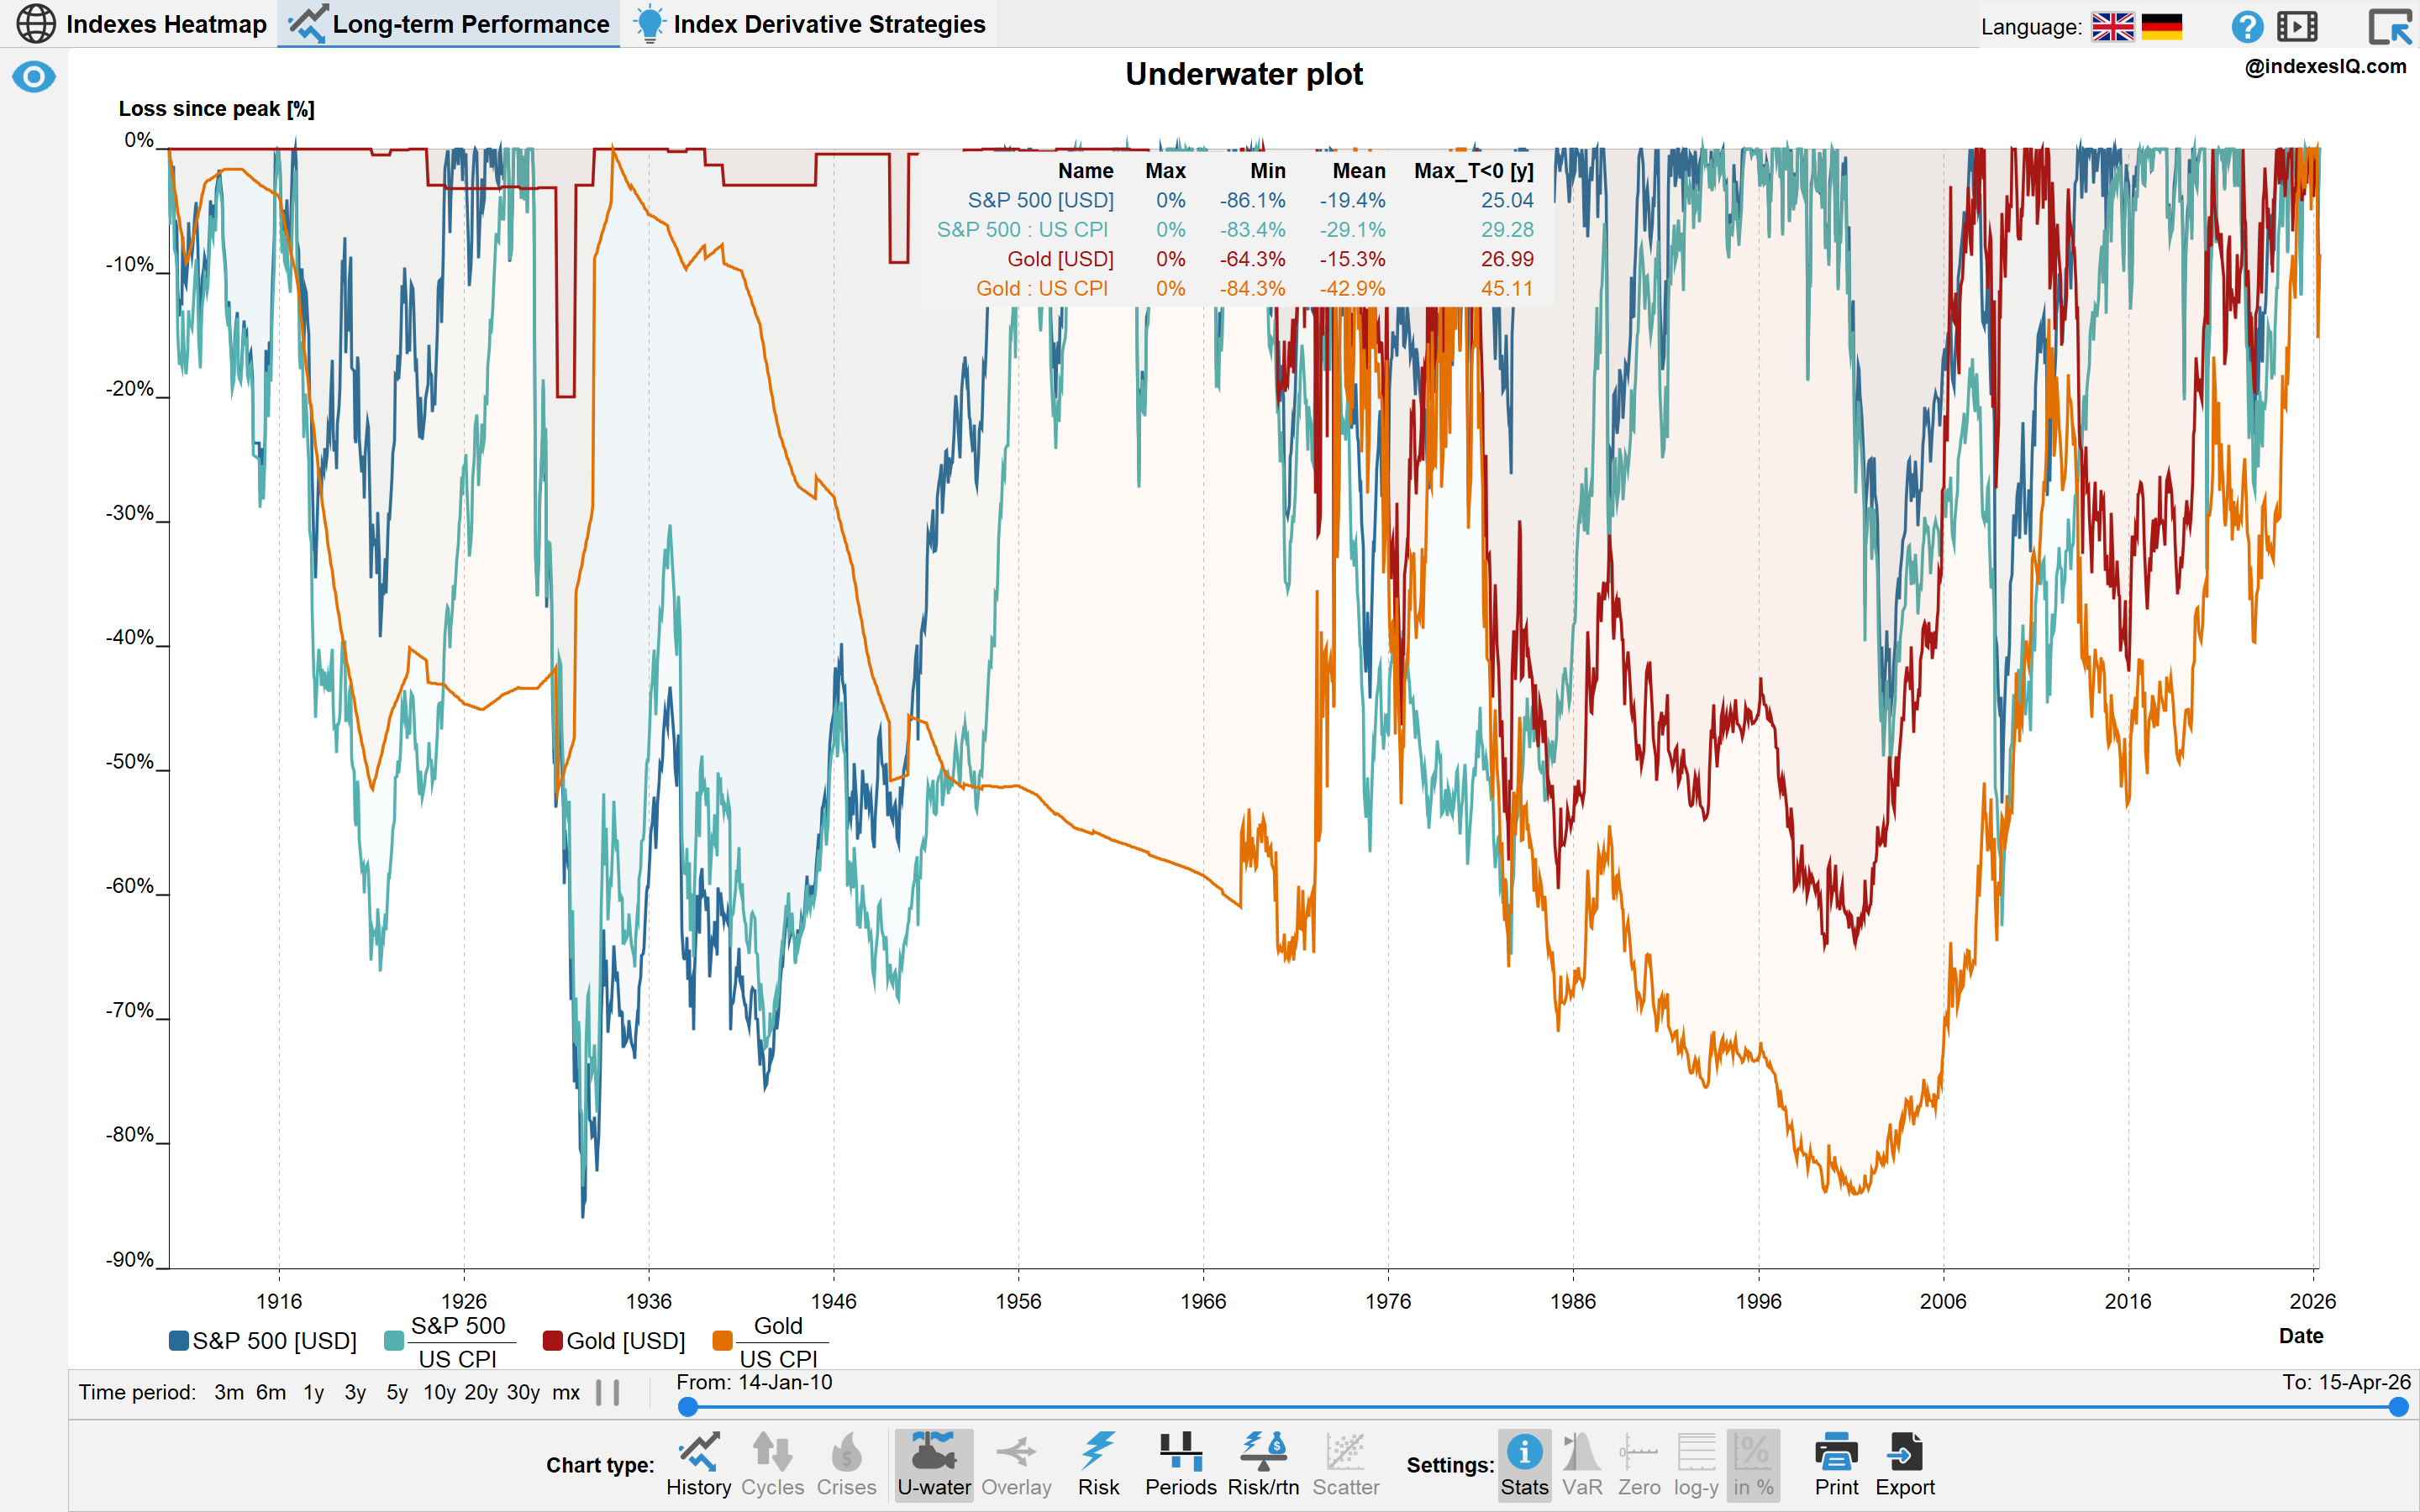
Task: Select the Periods chart type
Action: click(1181, 1465)
